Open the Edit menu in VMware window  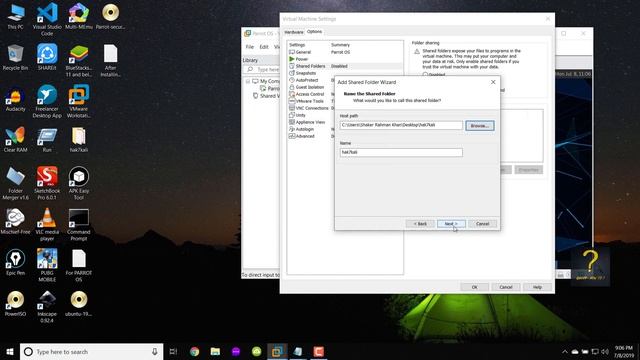tap(264, 47)
